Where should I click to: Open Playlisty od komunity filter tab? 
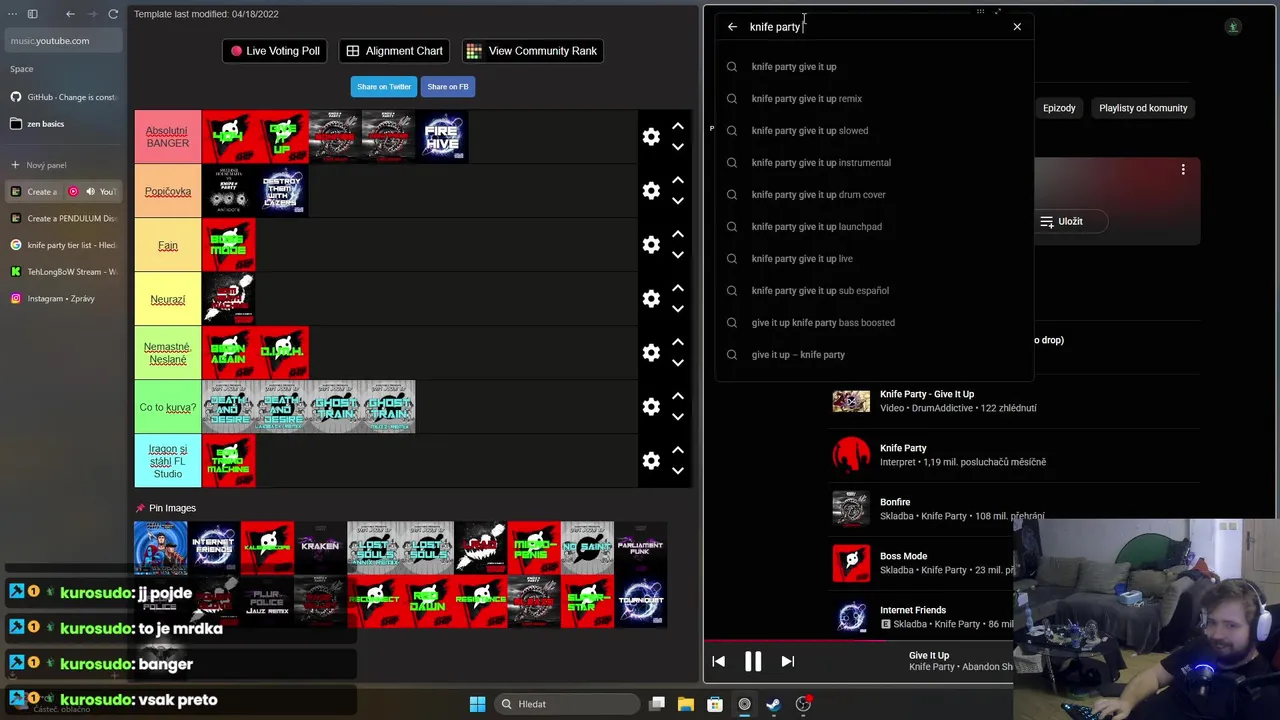1143,108
